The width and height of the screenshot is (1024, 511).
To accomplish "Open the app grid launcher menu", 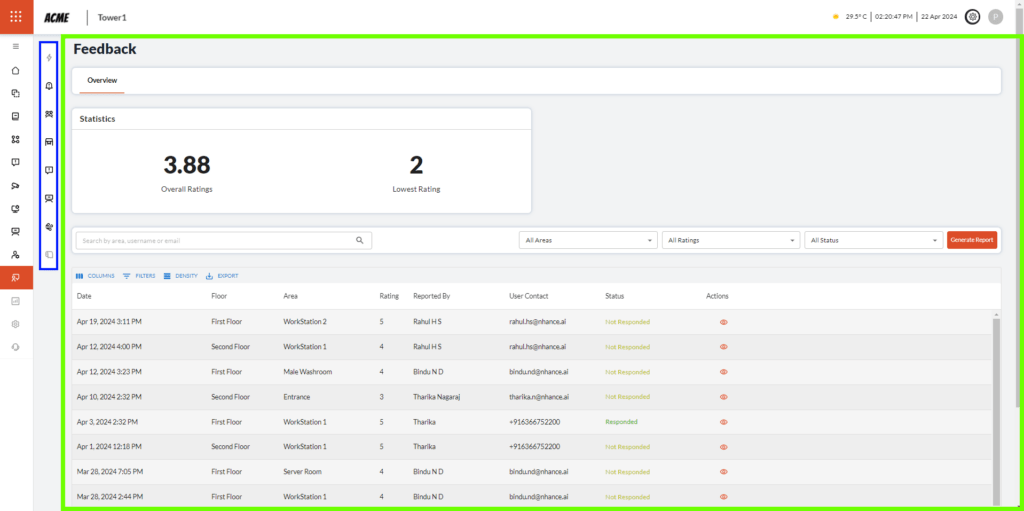I will tap(16, 17).
